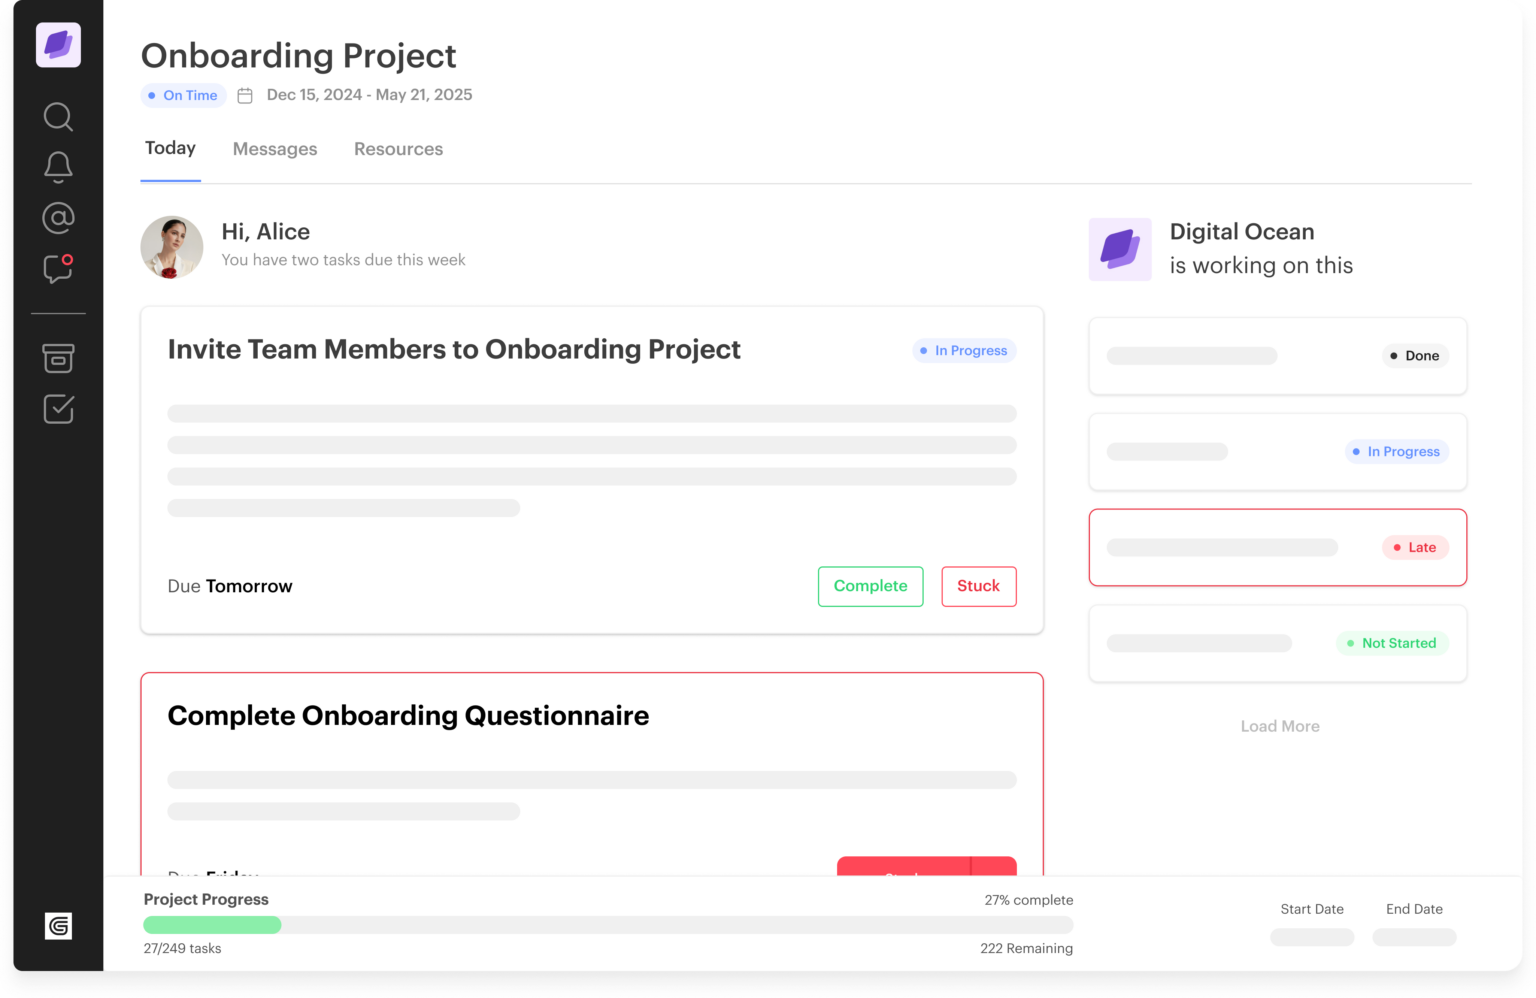Select the Late status pill
Screen dimensions: 1536x998
click(x=1414, y=547)
